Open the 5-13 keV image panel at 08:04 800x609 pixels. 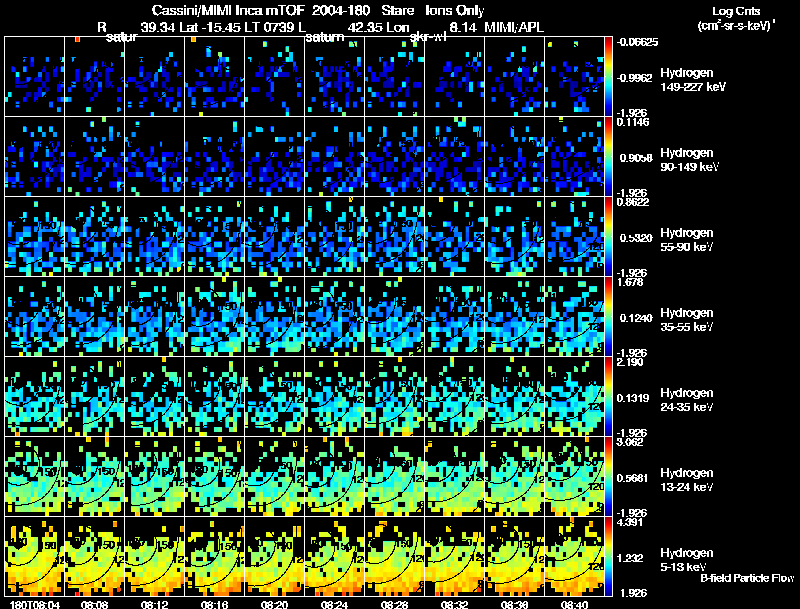(35, 556)
